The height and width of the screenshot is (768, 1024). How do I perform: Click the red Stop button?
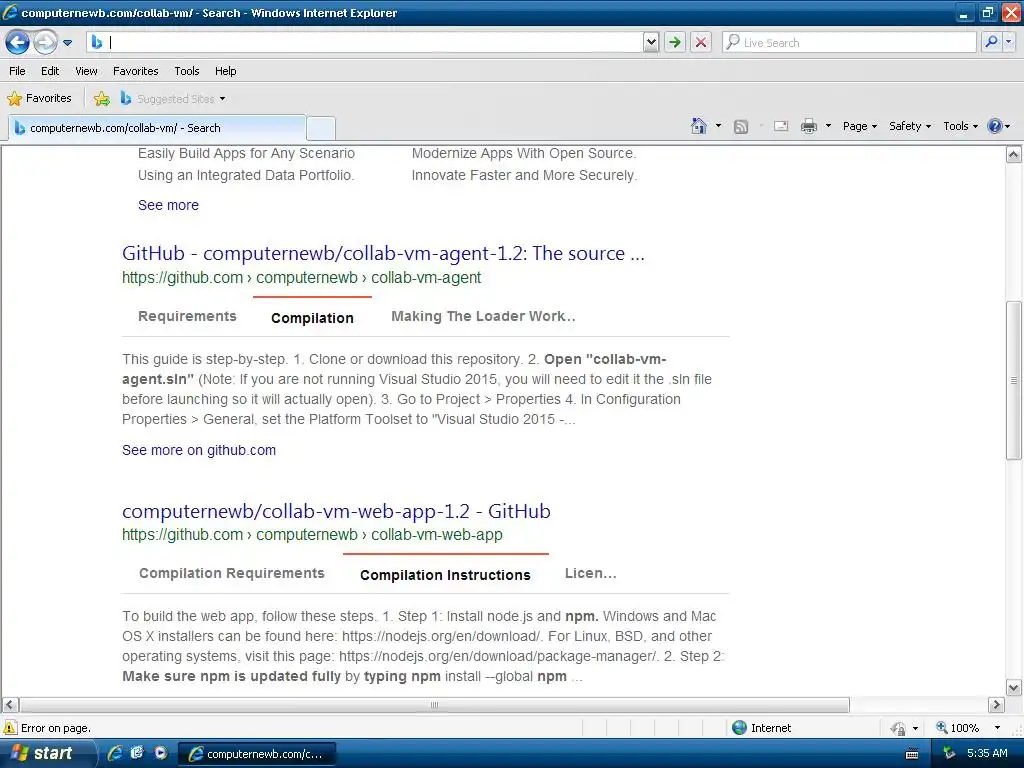click(x=701, y=42)
